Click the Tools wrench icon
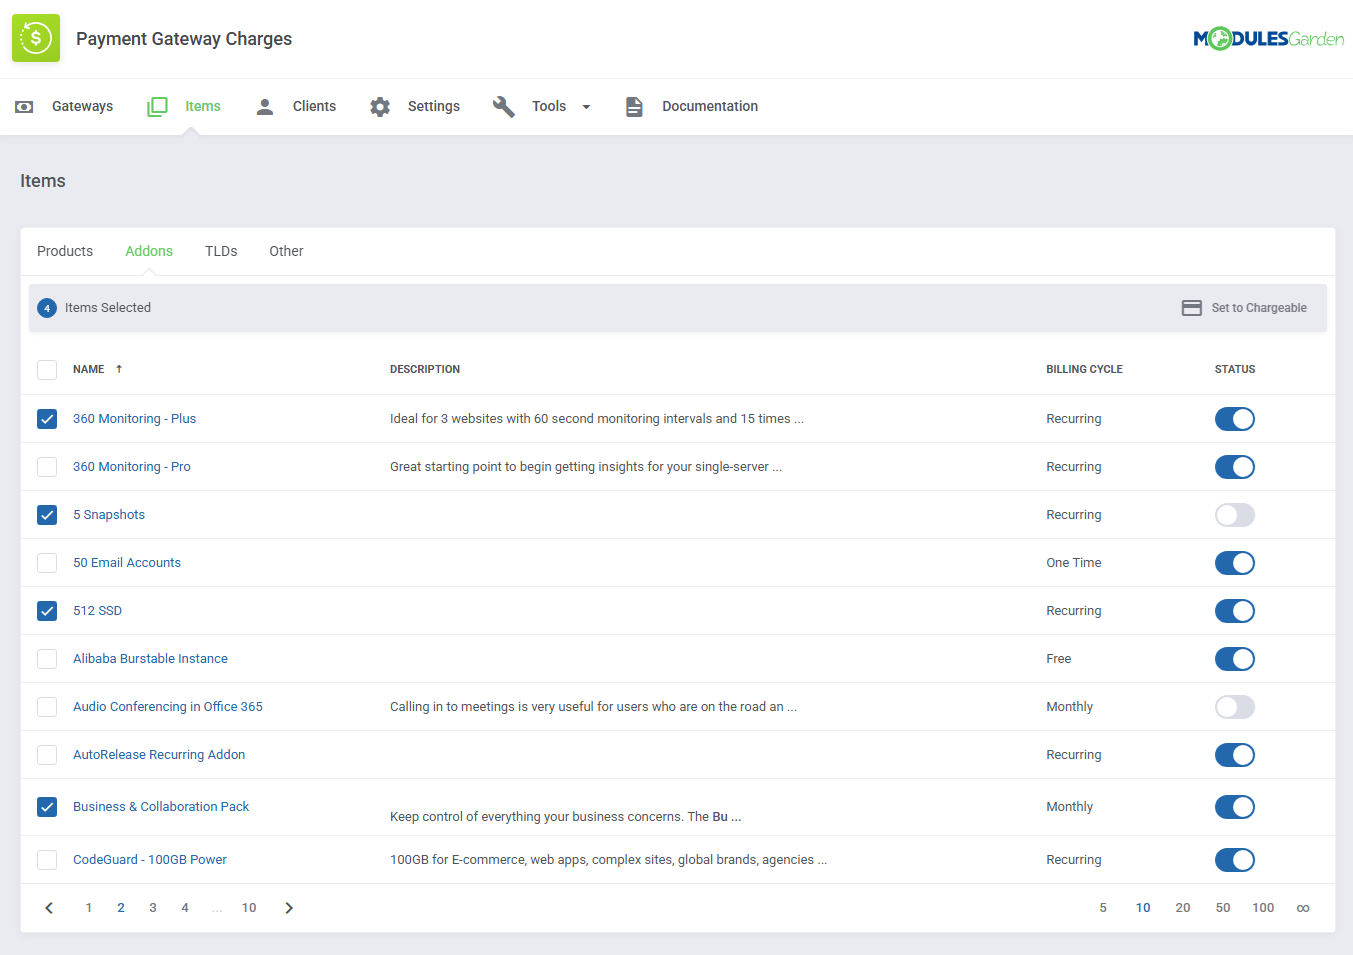This screenshot has height=955, width=1353. pos(503,106)
